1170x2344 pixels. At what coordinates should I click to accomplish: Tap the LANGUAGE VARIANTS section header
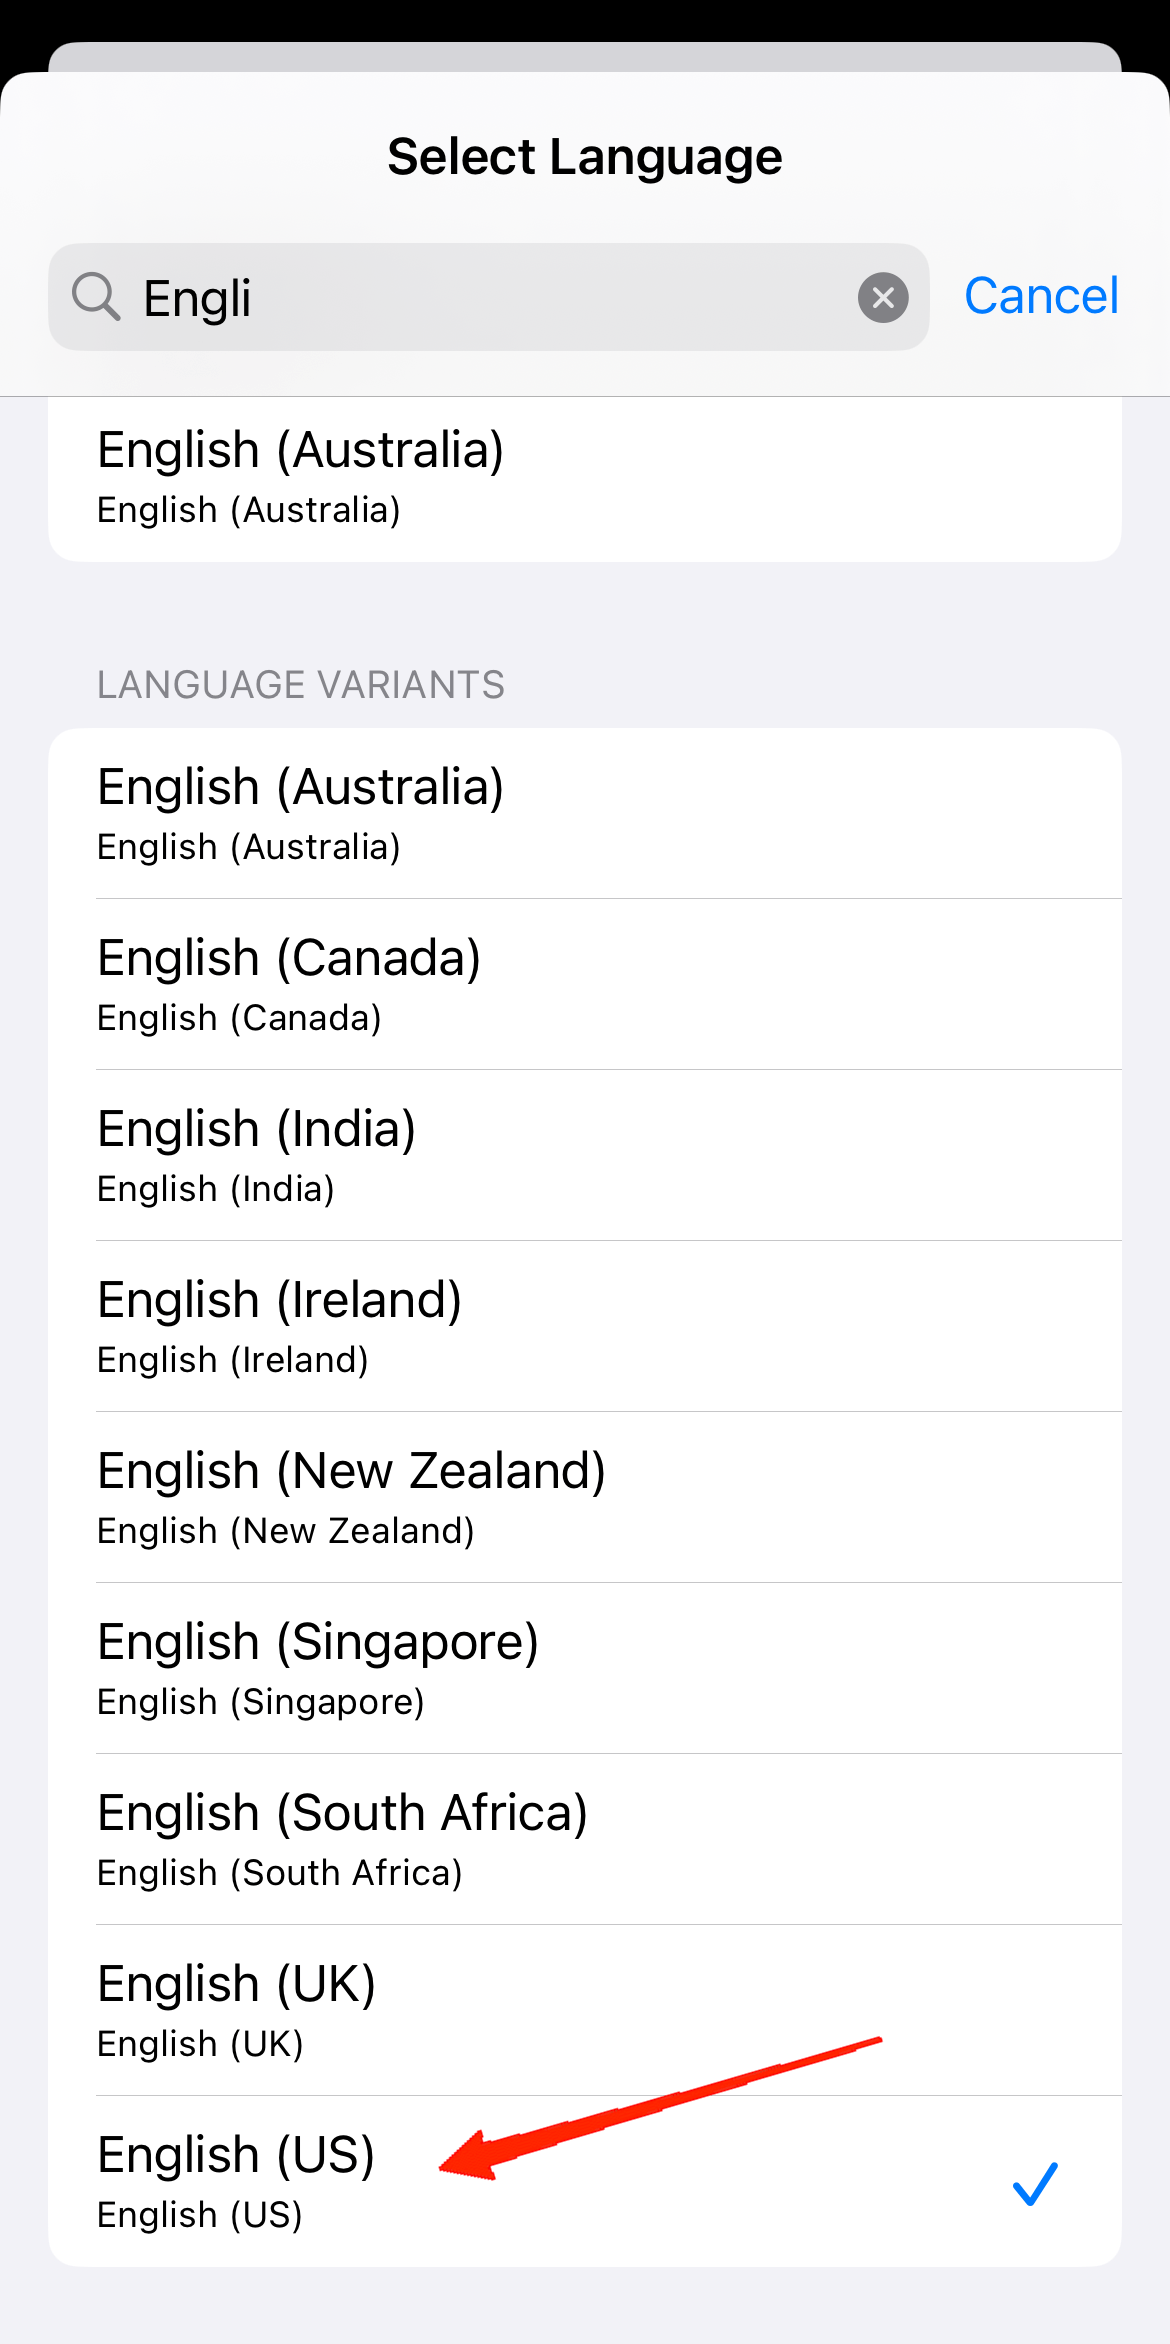pos(300,685)
